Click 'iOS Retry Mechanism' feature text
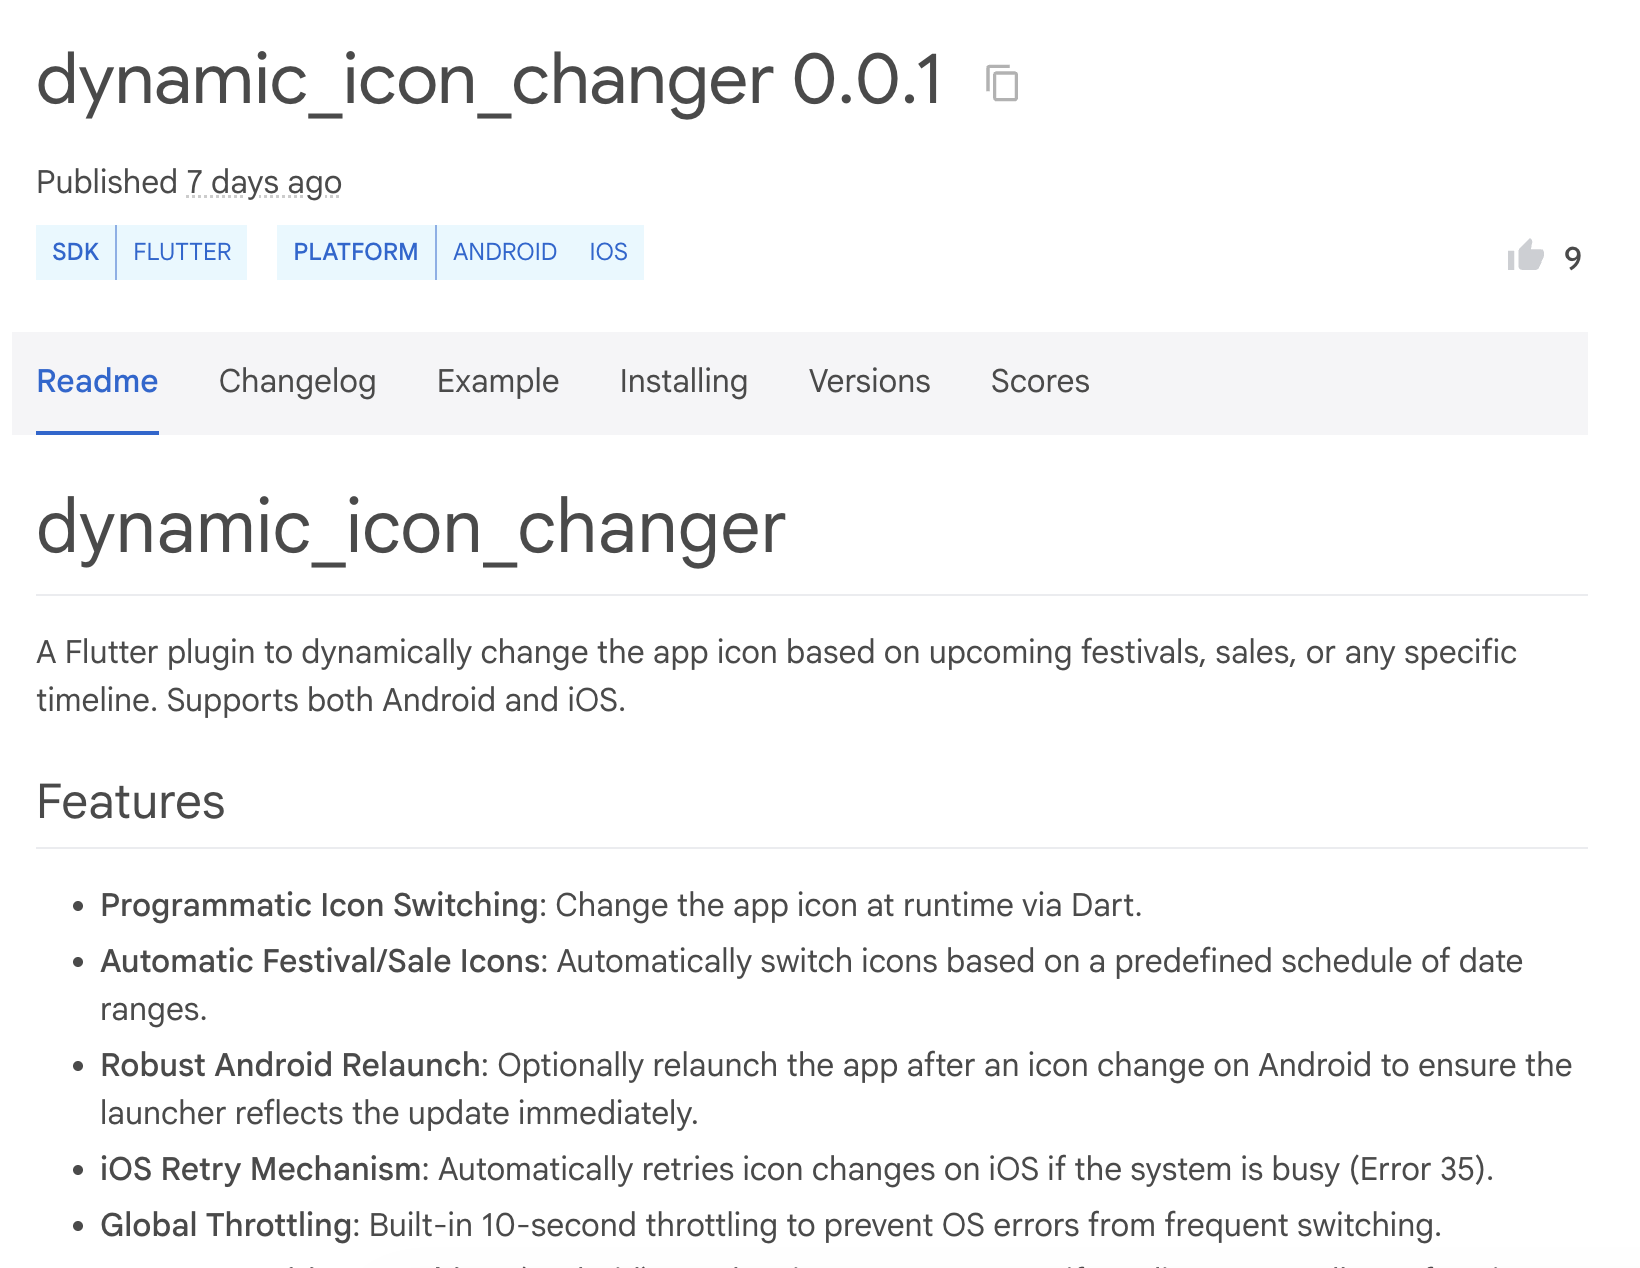This screenshot has width=1640, height=1268. click(260, 1169)
